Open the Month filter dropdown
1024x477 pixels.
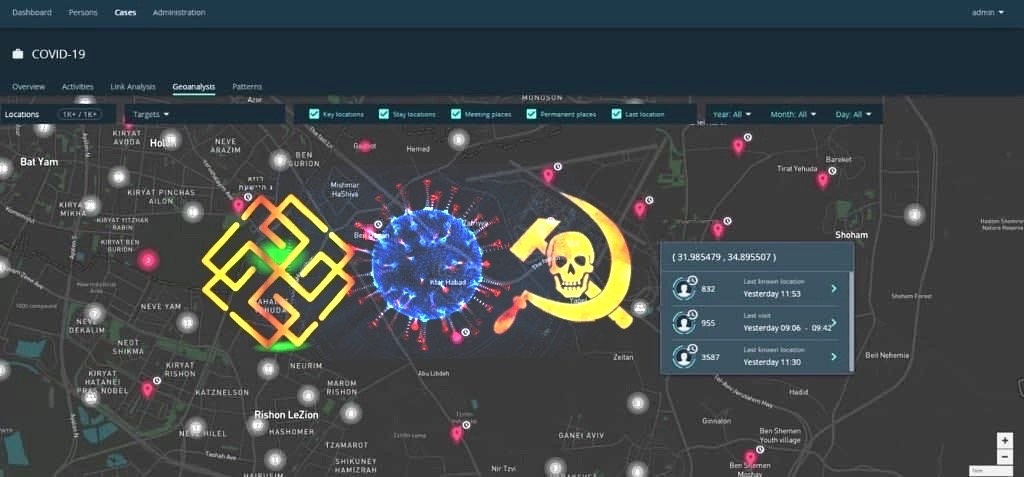[x=793, y=114]
